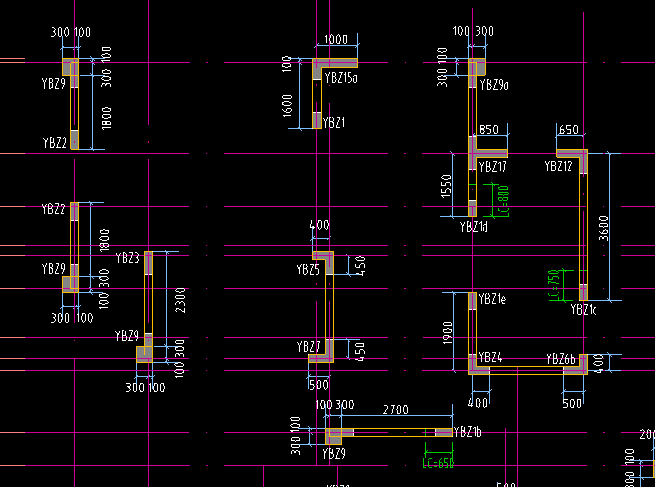Click the YBZ5 column label
Image resolution: width=655 pixels, height=487 pixels.
(308, 270)
